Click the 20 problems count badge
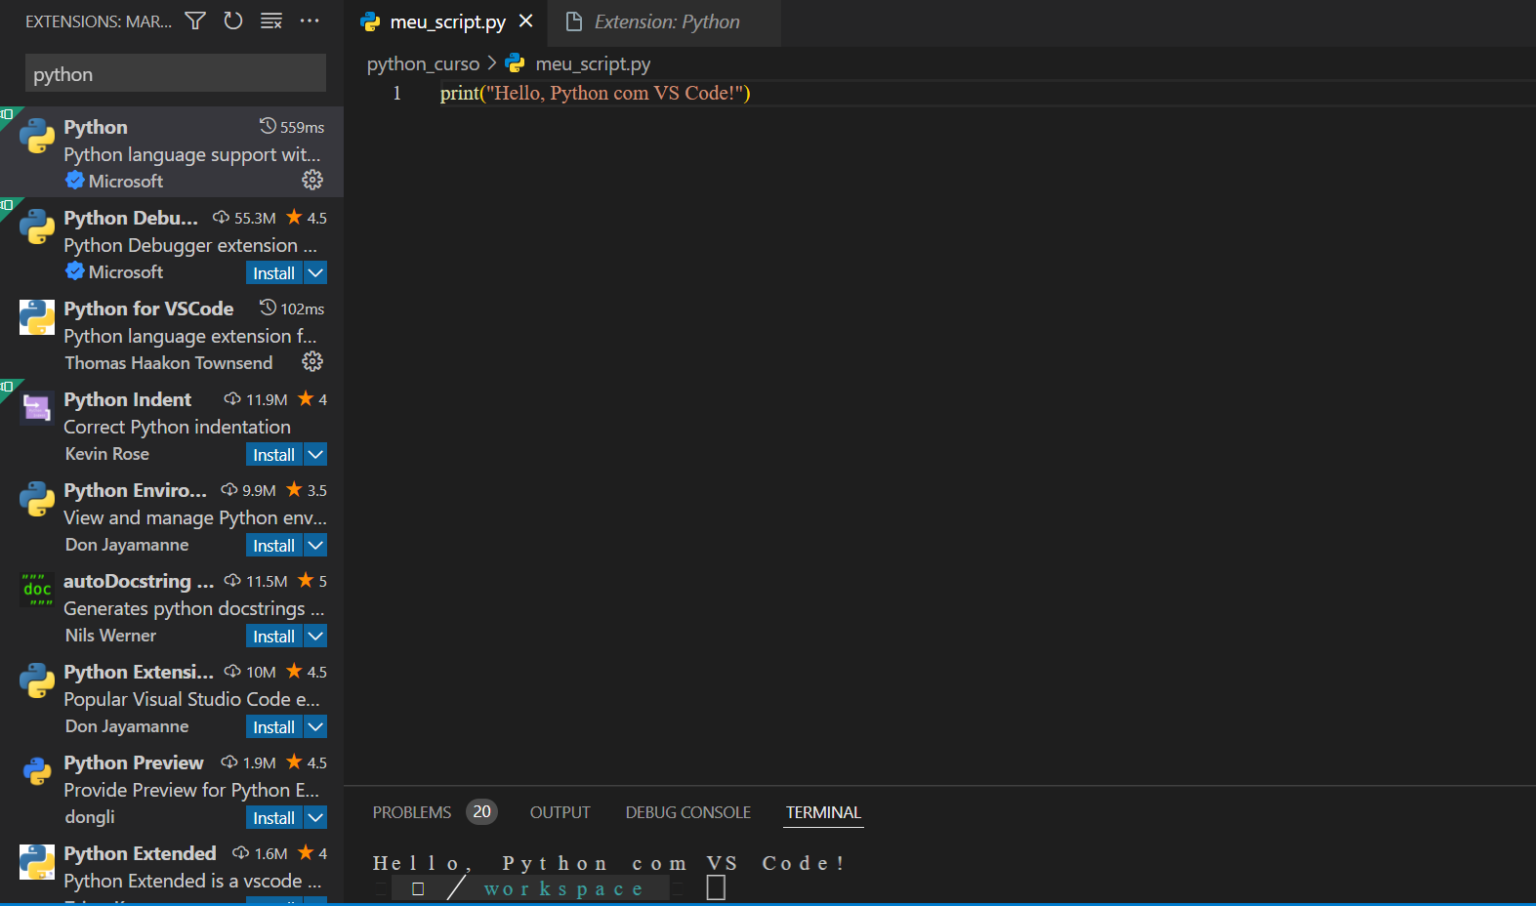1536x906 pixels. (x=482, y=811)
